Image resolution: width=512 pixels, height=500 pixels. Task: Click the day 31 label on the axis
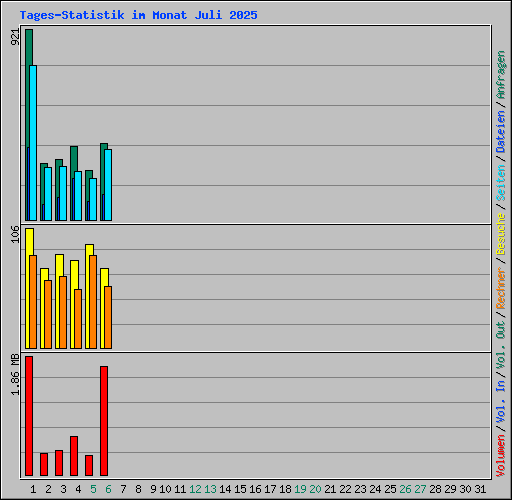480,489
